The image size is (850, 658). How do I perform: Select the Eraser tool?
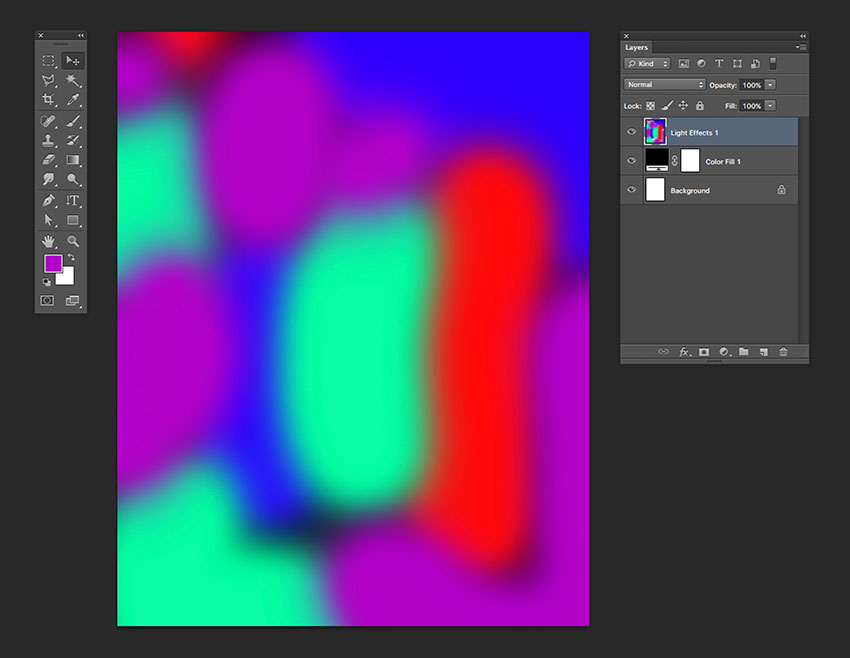click(x=48, y=159)
